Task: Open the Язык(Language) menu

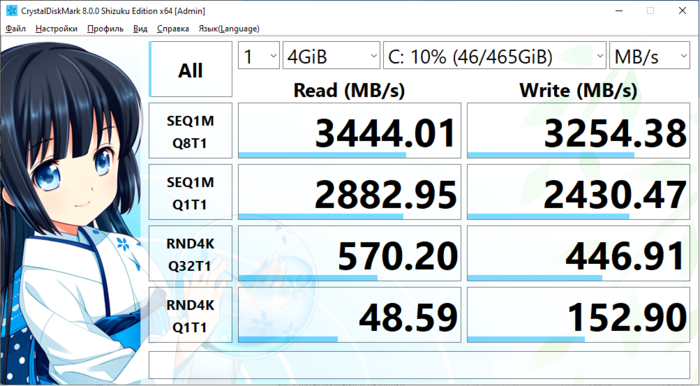Action: [x=229, y=29]
